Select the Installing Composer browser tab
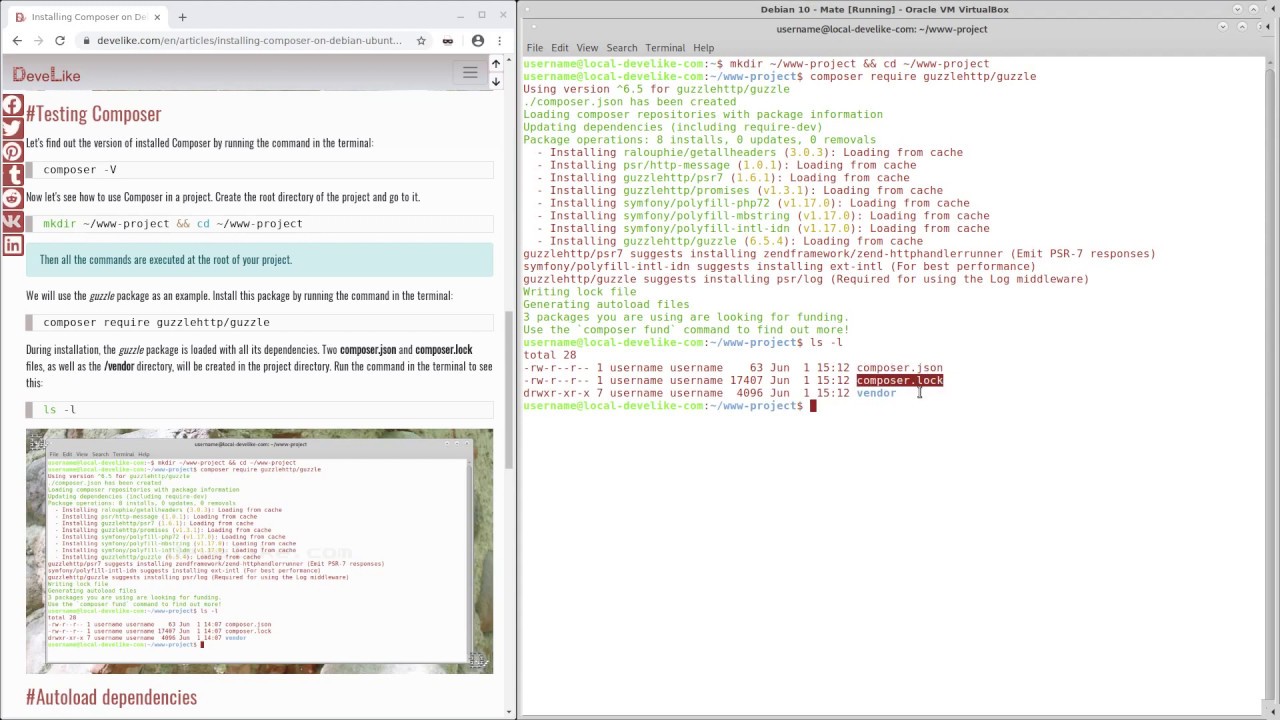The width and height of the screenshot is (1280, 720). tap(88, 17)
